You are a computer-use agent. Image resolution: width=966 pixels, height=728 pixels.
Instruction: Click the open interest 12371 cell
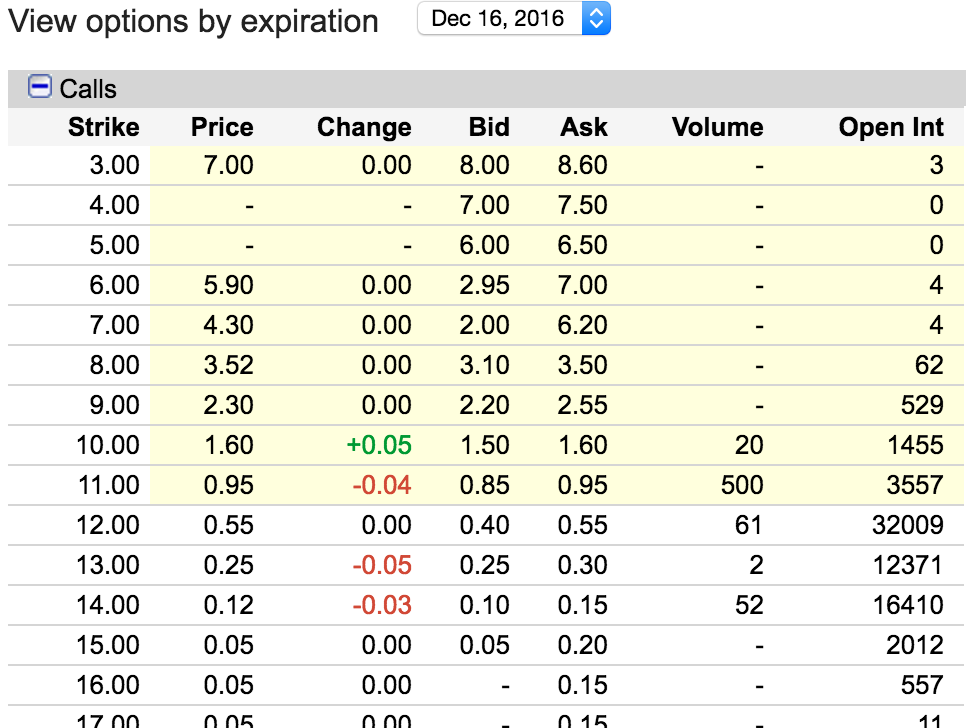[907, 565]
